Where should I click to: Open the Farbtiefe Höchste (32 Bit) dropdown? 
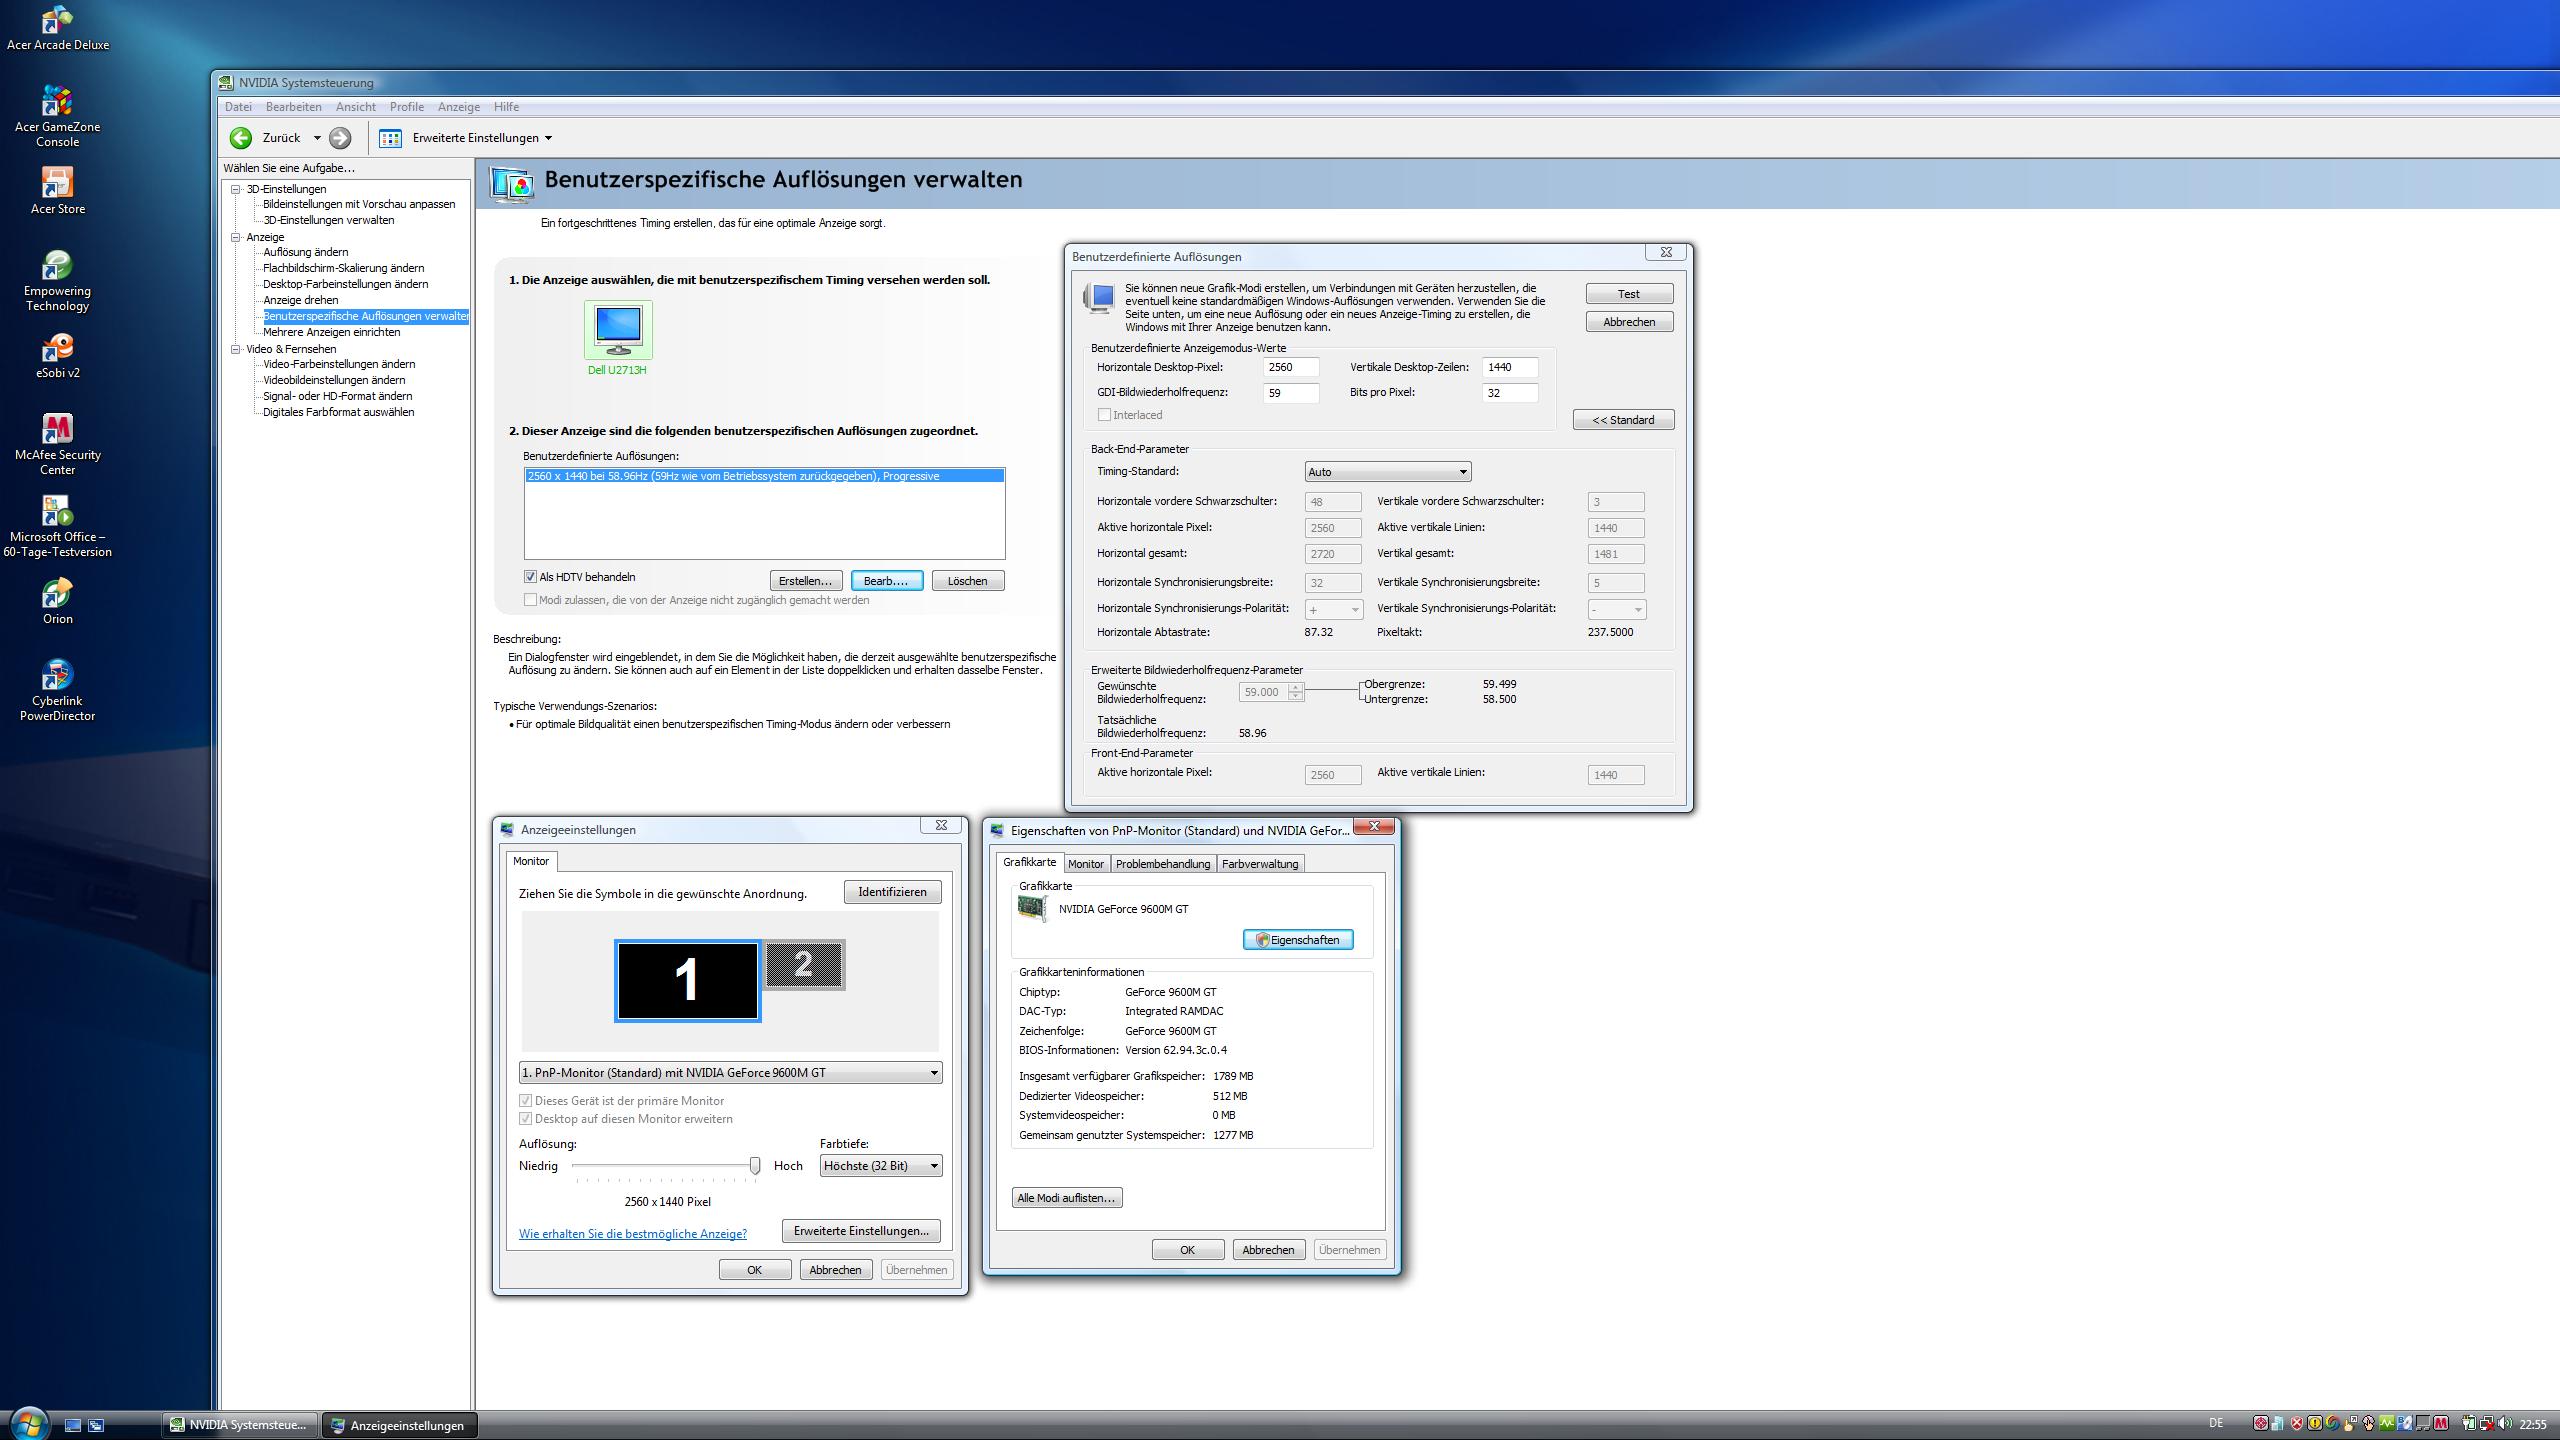[880, 1166]
